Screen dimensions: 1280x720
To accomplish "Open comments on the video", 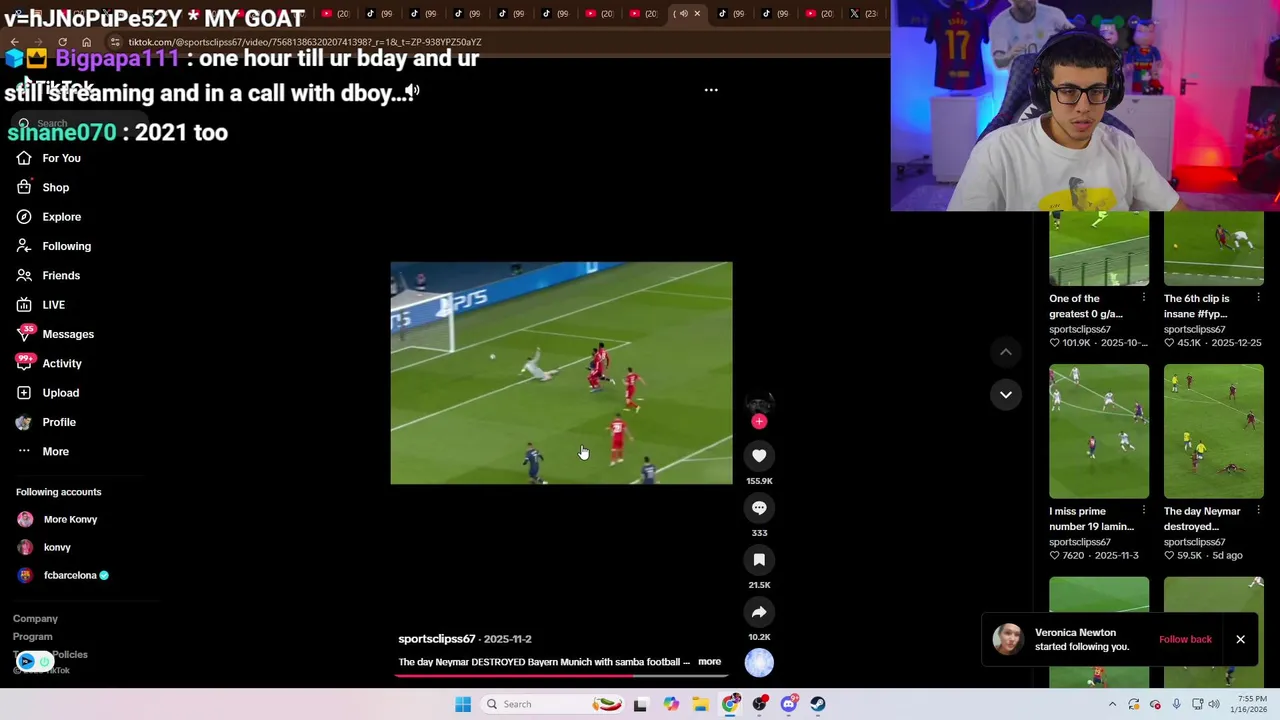I will click(759, 508).
